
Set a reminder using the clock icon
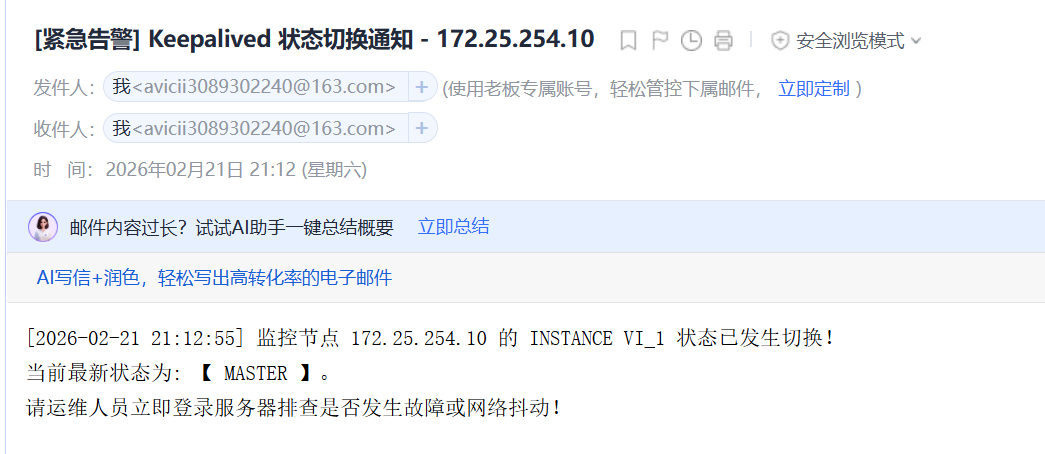(691, 41)
